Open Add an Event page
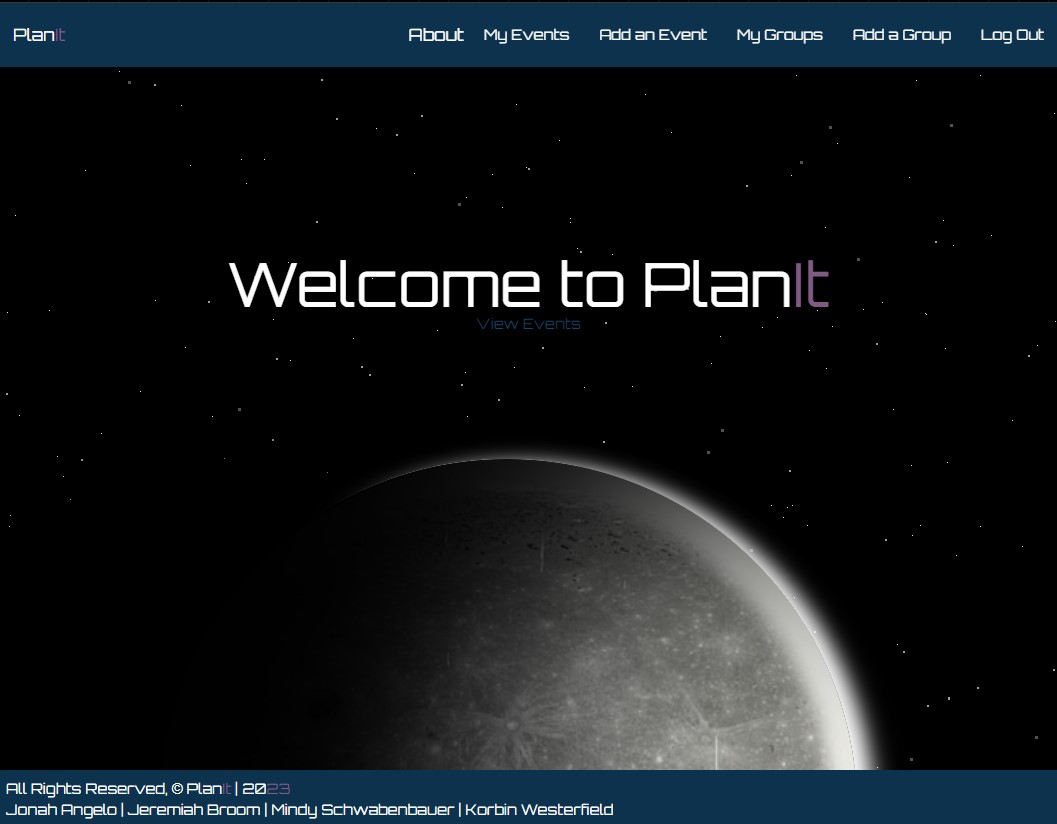This screenshot has width=1057, height=824. pyautogui.click(x=653, y=35)
